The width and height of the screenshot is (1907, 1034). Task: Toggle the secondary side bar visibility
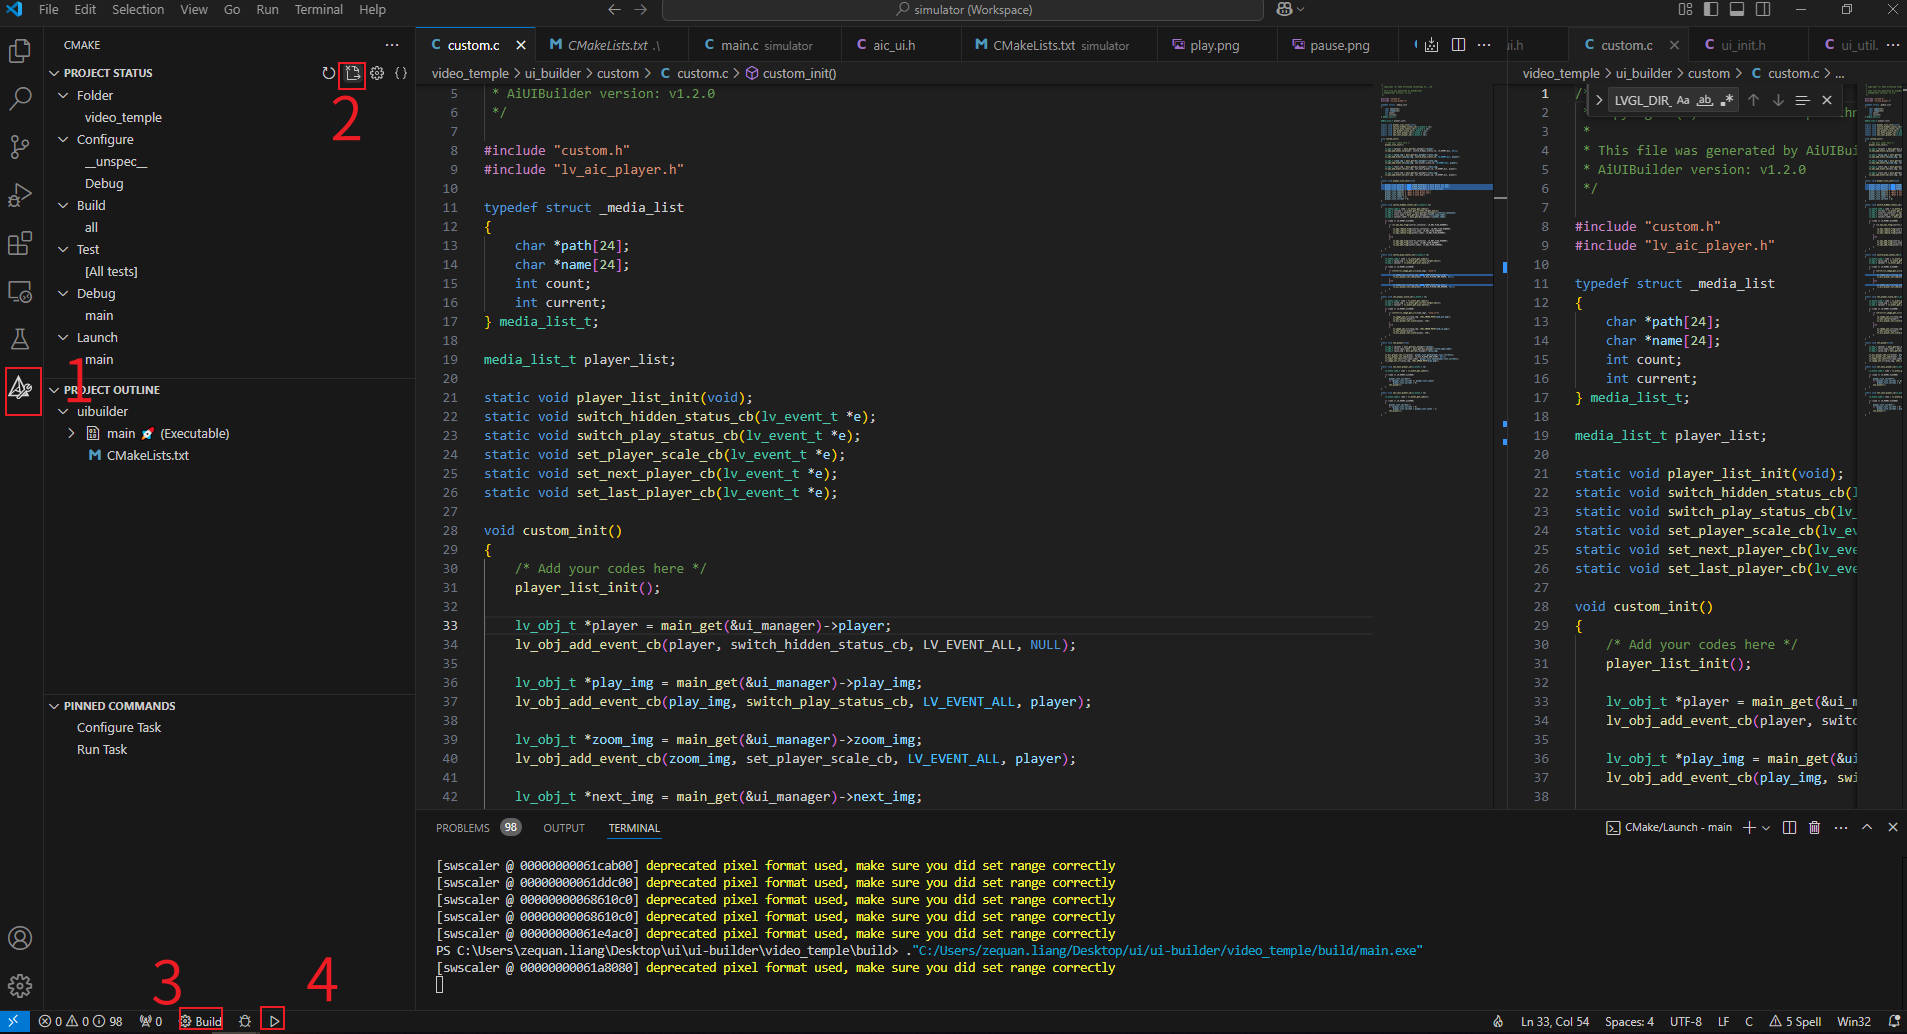click(x=1763, y=9)
